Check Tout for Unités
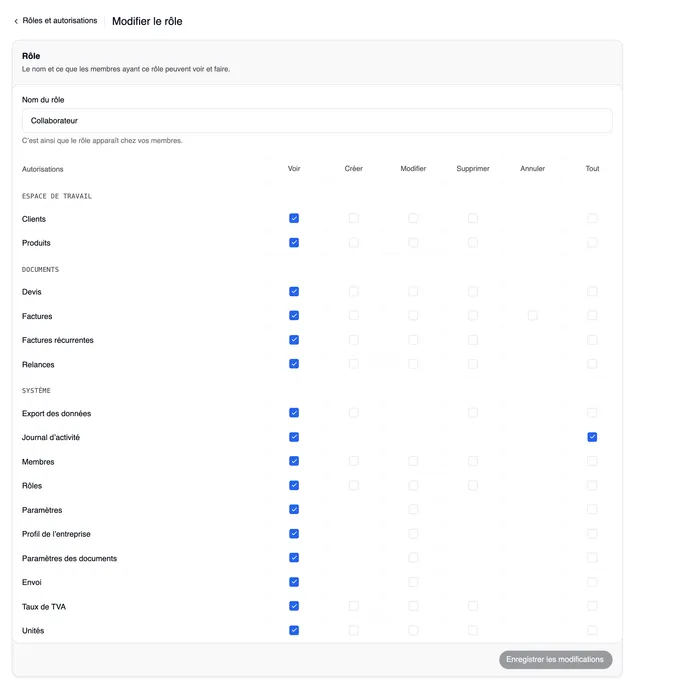Screen dimensions: 680x691 (x=592, y=631)
